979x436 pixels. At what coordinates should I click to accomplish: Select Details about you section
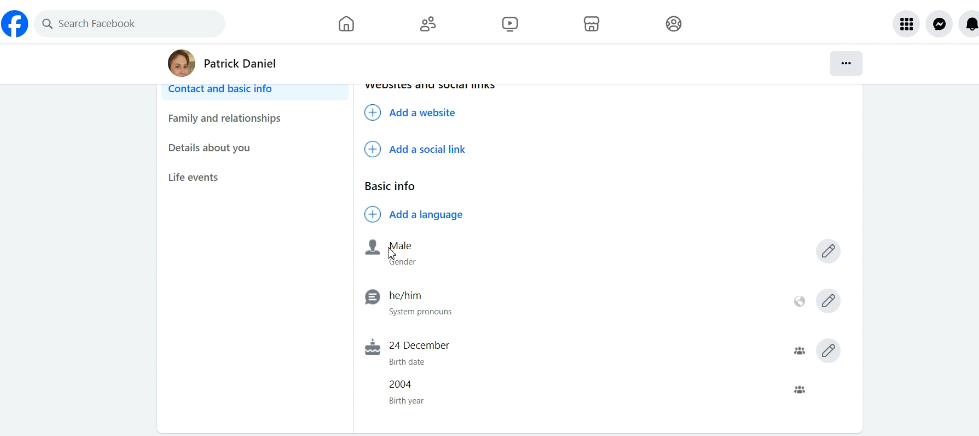209,148
